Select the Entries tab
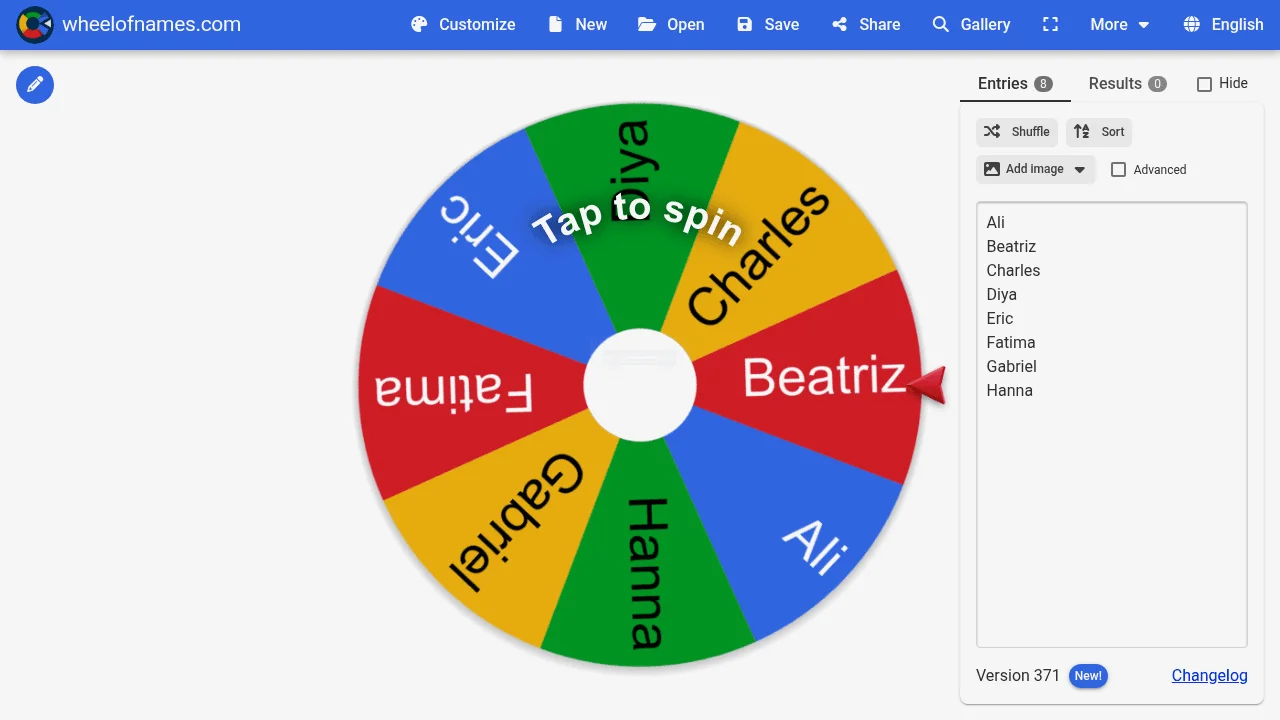 (1014, 84)
